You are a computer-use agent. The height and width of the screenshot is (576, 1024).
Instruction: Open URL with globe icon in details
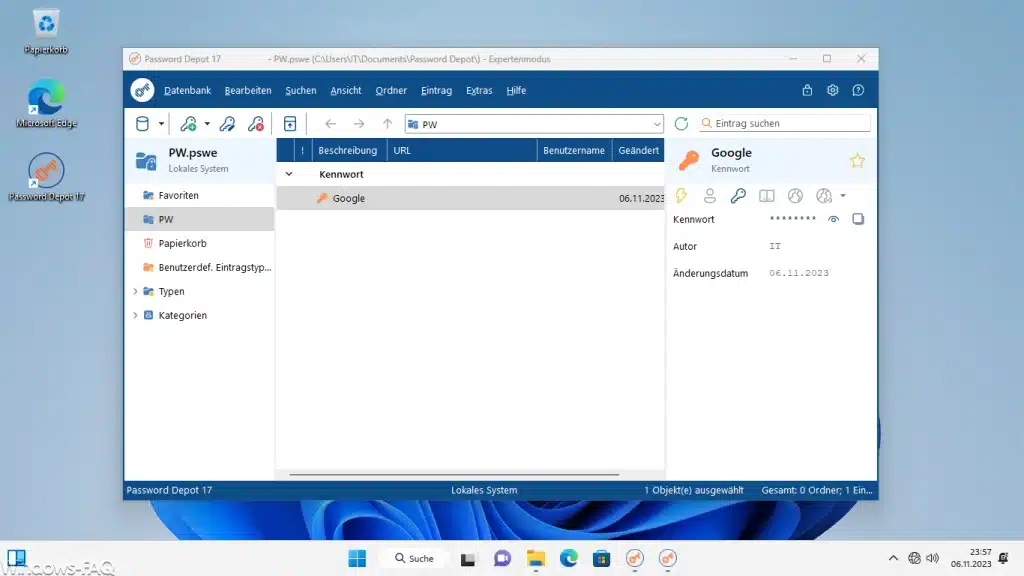[795, 195]
